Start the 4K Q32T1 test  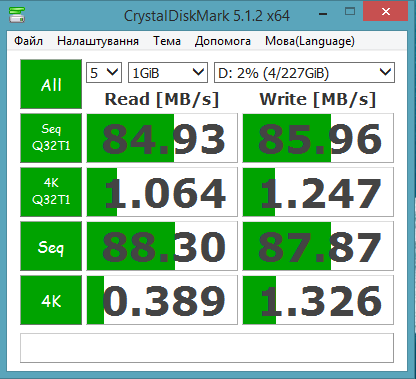[51, 192]
